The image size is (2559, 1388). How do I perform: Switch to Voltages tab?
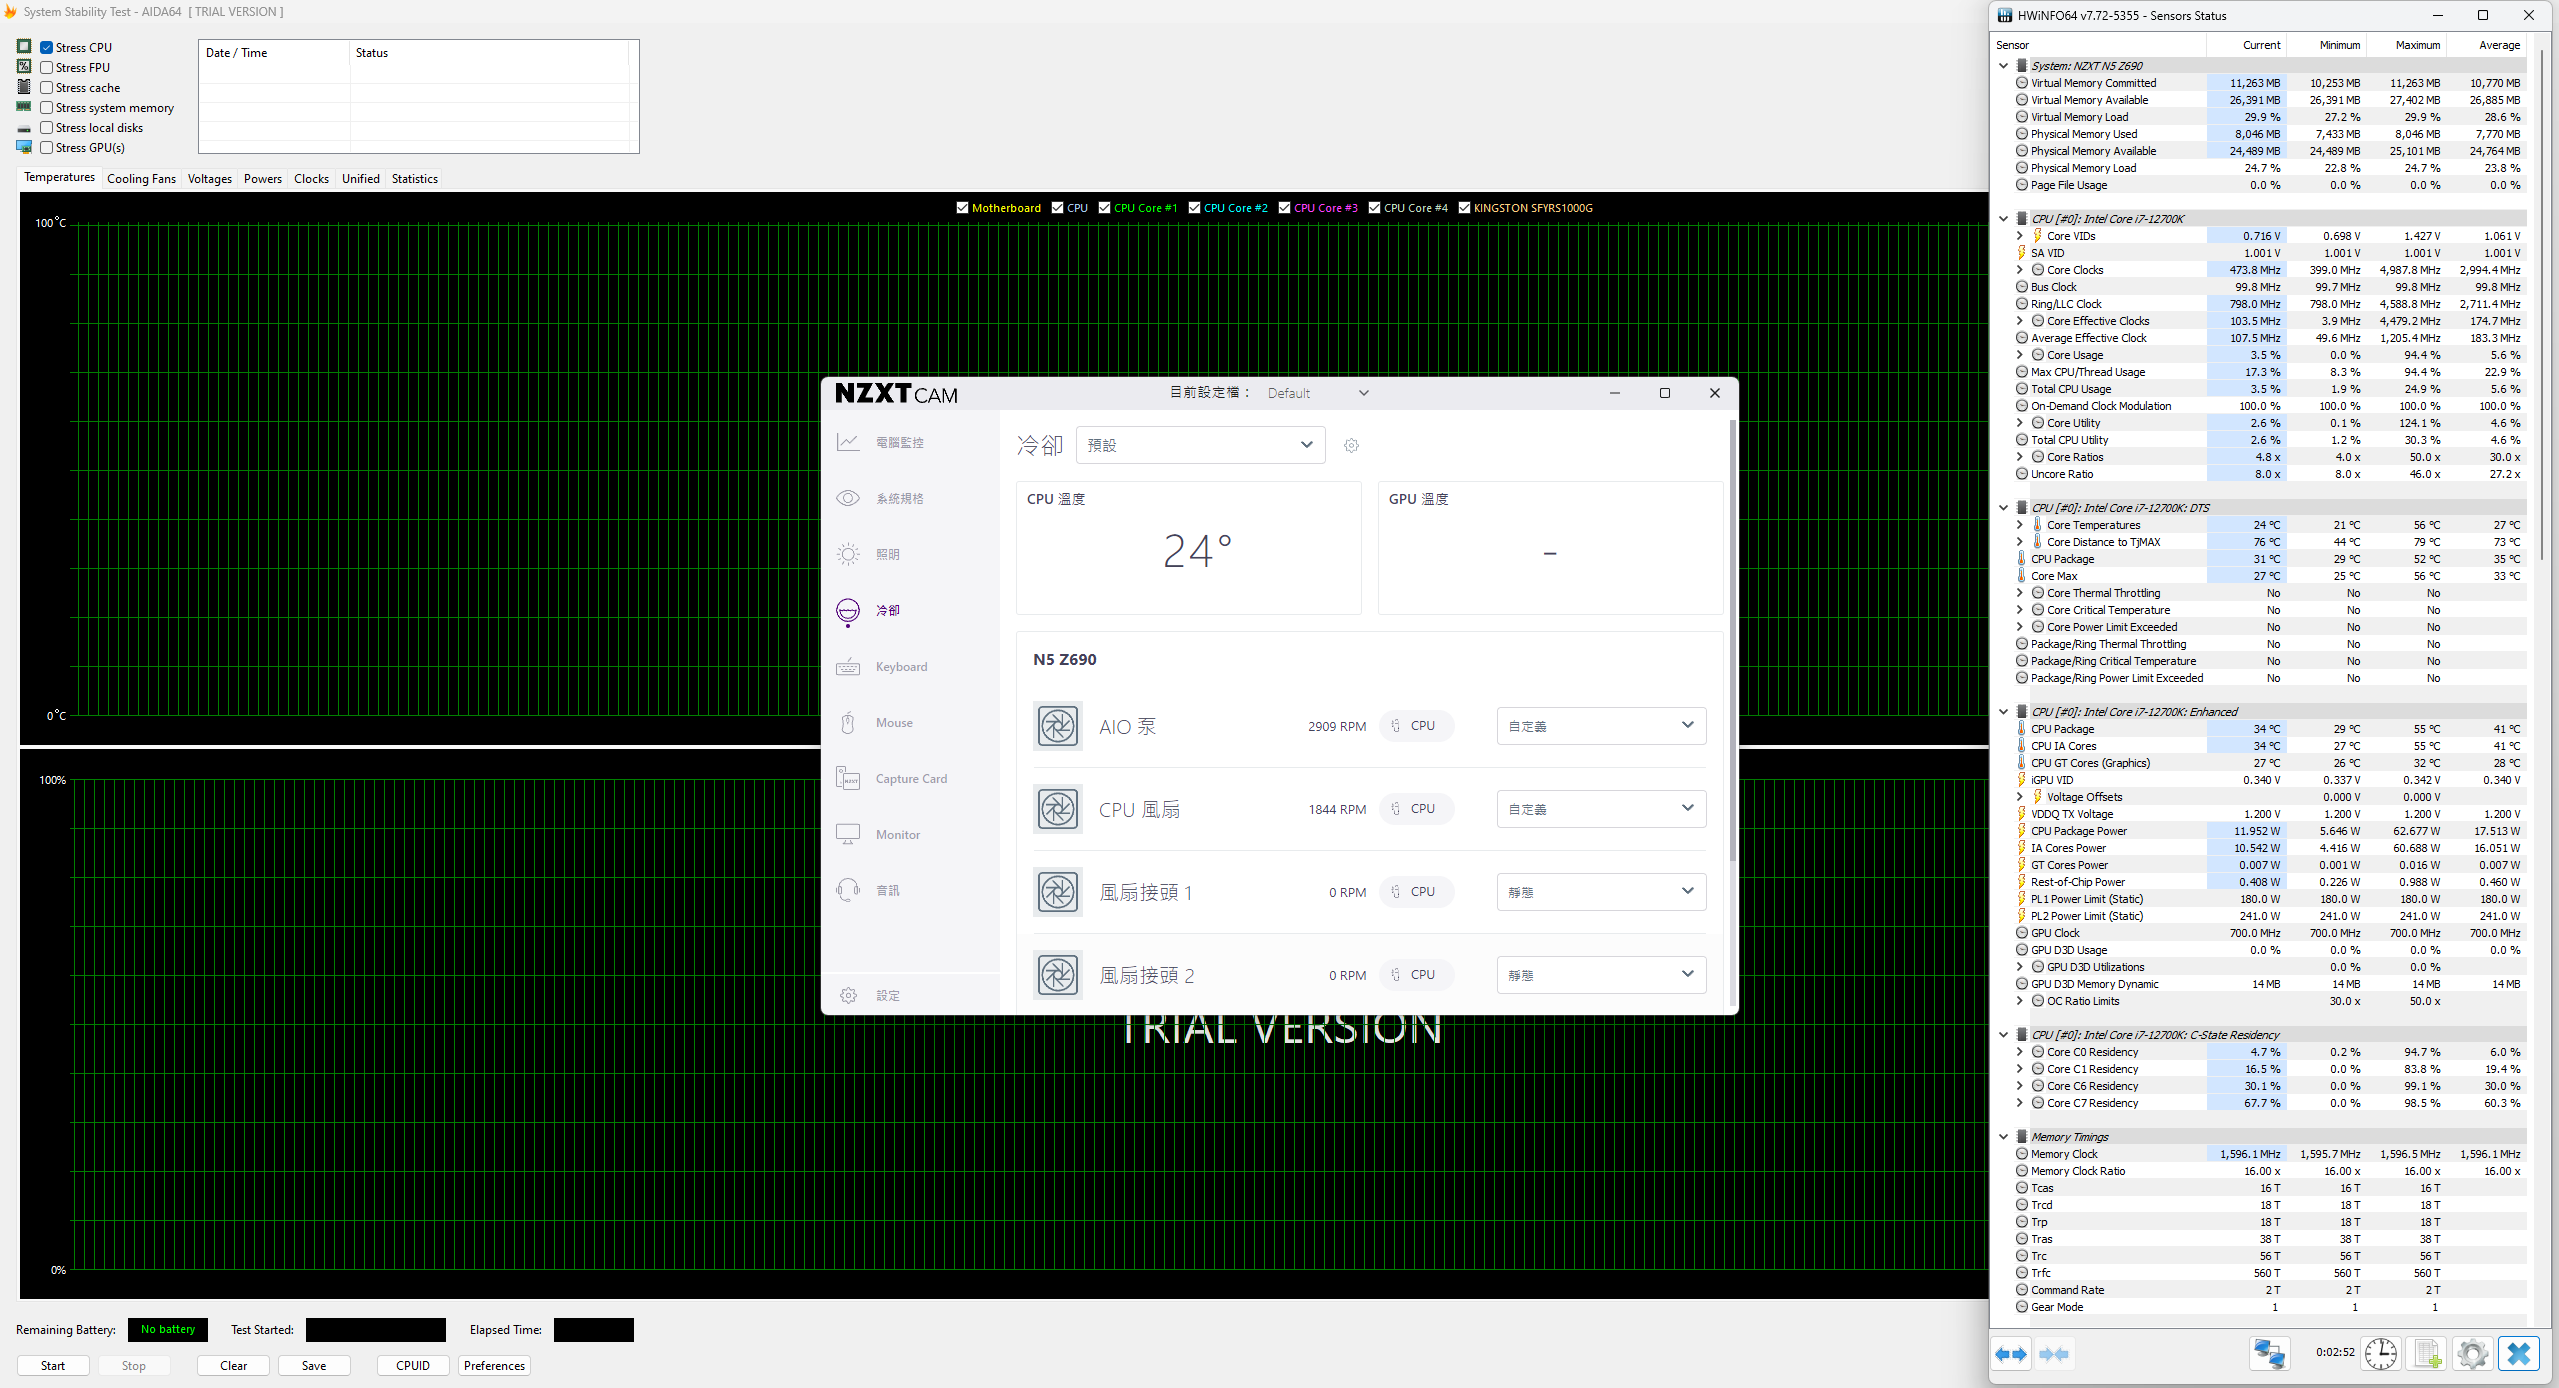tap(209, 179)
